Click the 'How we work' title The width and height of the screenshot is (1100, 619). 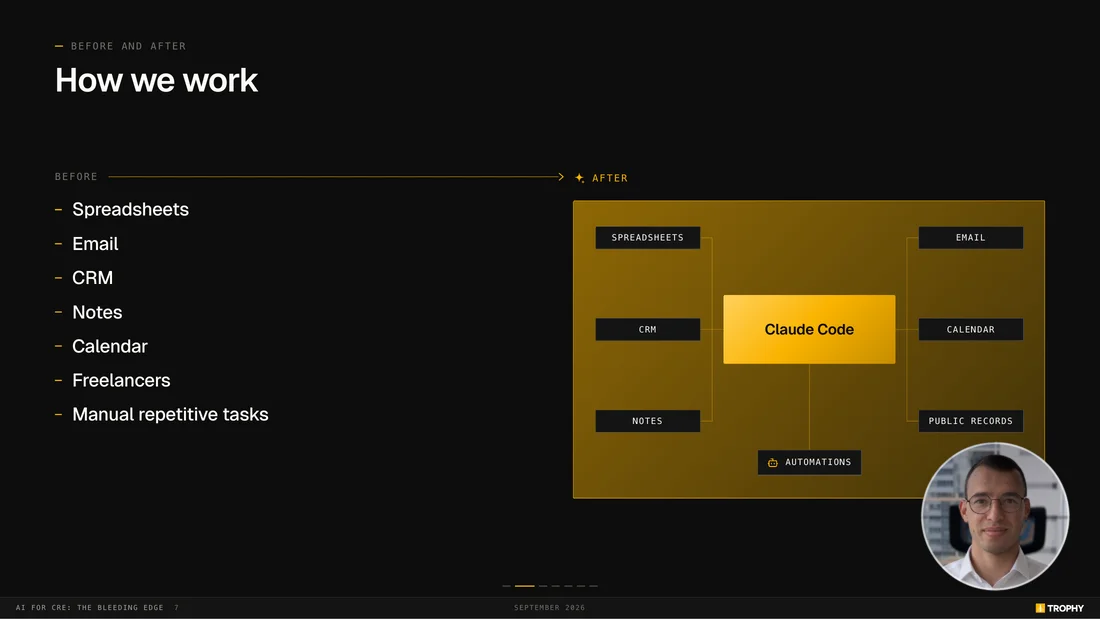tap(156, 80)
